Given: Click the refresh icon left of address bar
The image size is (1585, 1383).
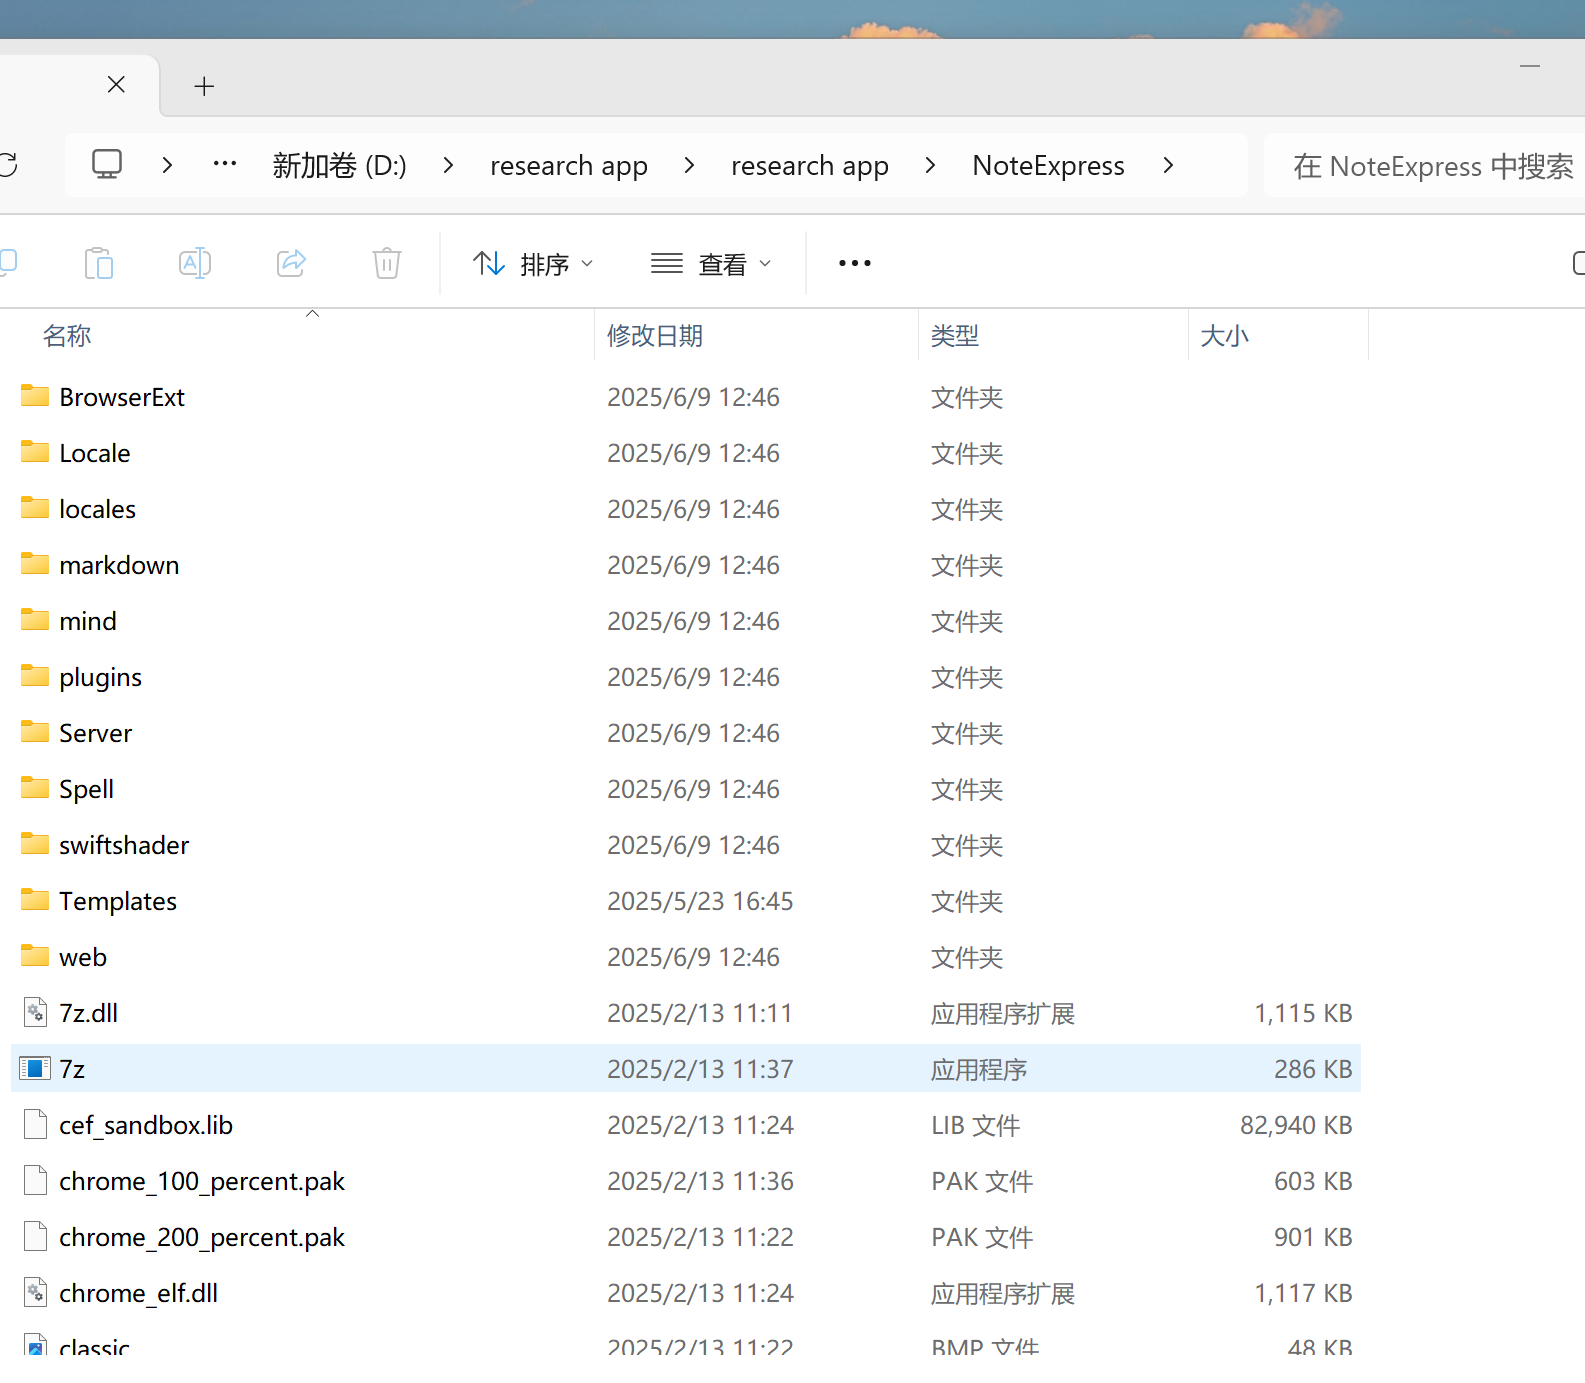Looking at the screenshot, I should point(8,164).
